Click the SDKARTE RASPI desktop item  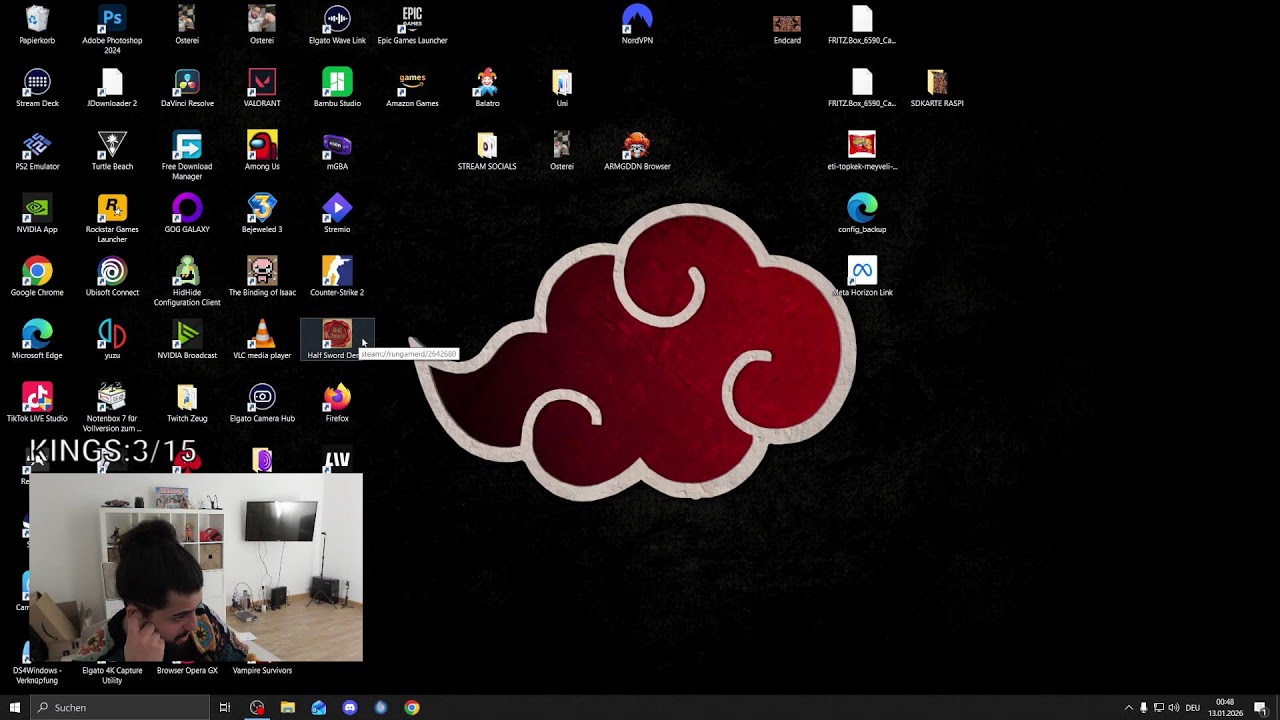click(x=937, y=89)
